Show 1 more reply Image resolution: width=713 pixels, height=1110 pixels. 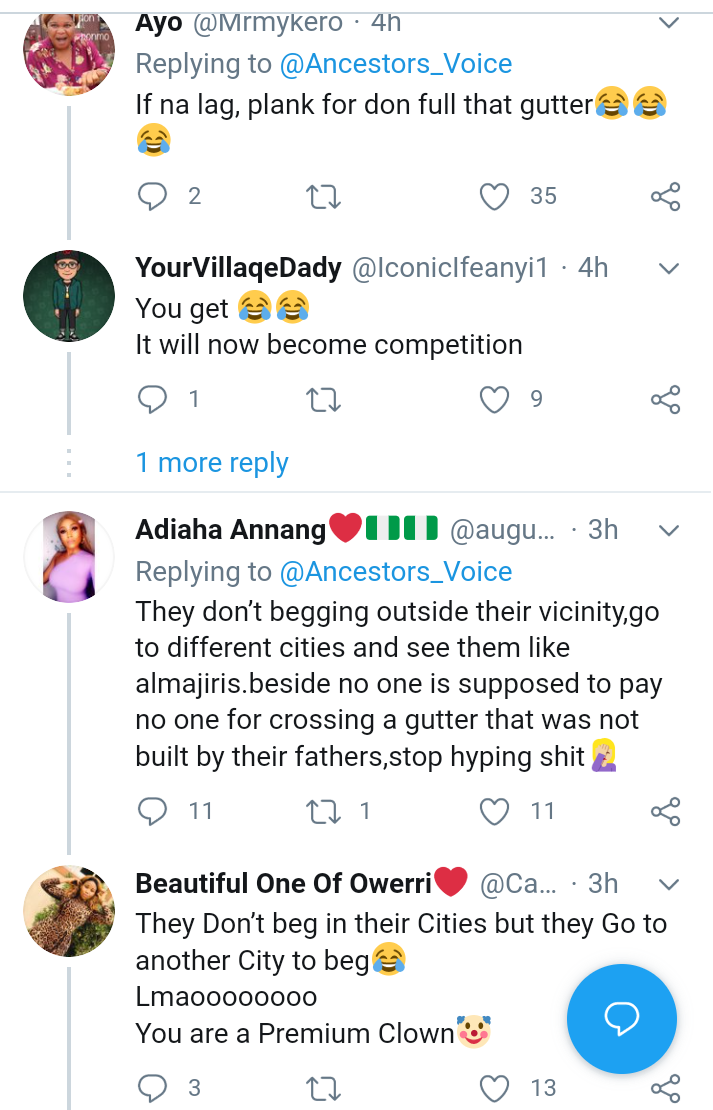click(x=212, y=463)
